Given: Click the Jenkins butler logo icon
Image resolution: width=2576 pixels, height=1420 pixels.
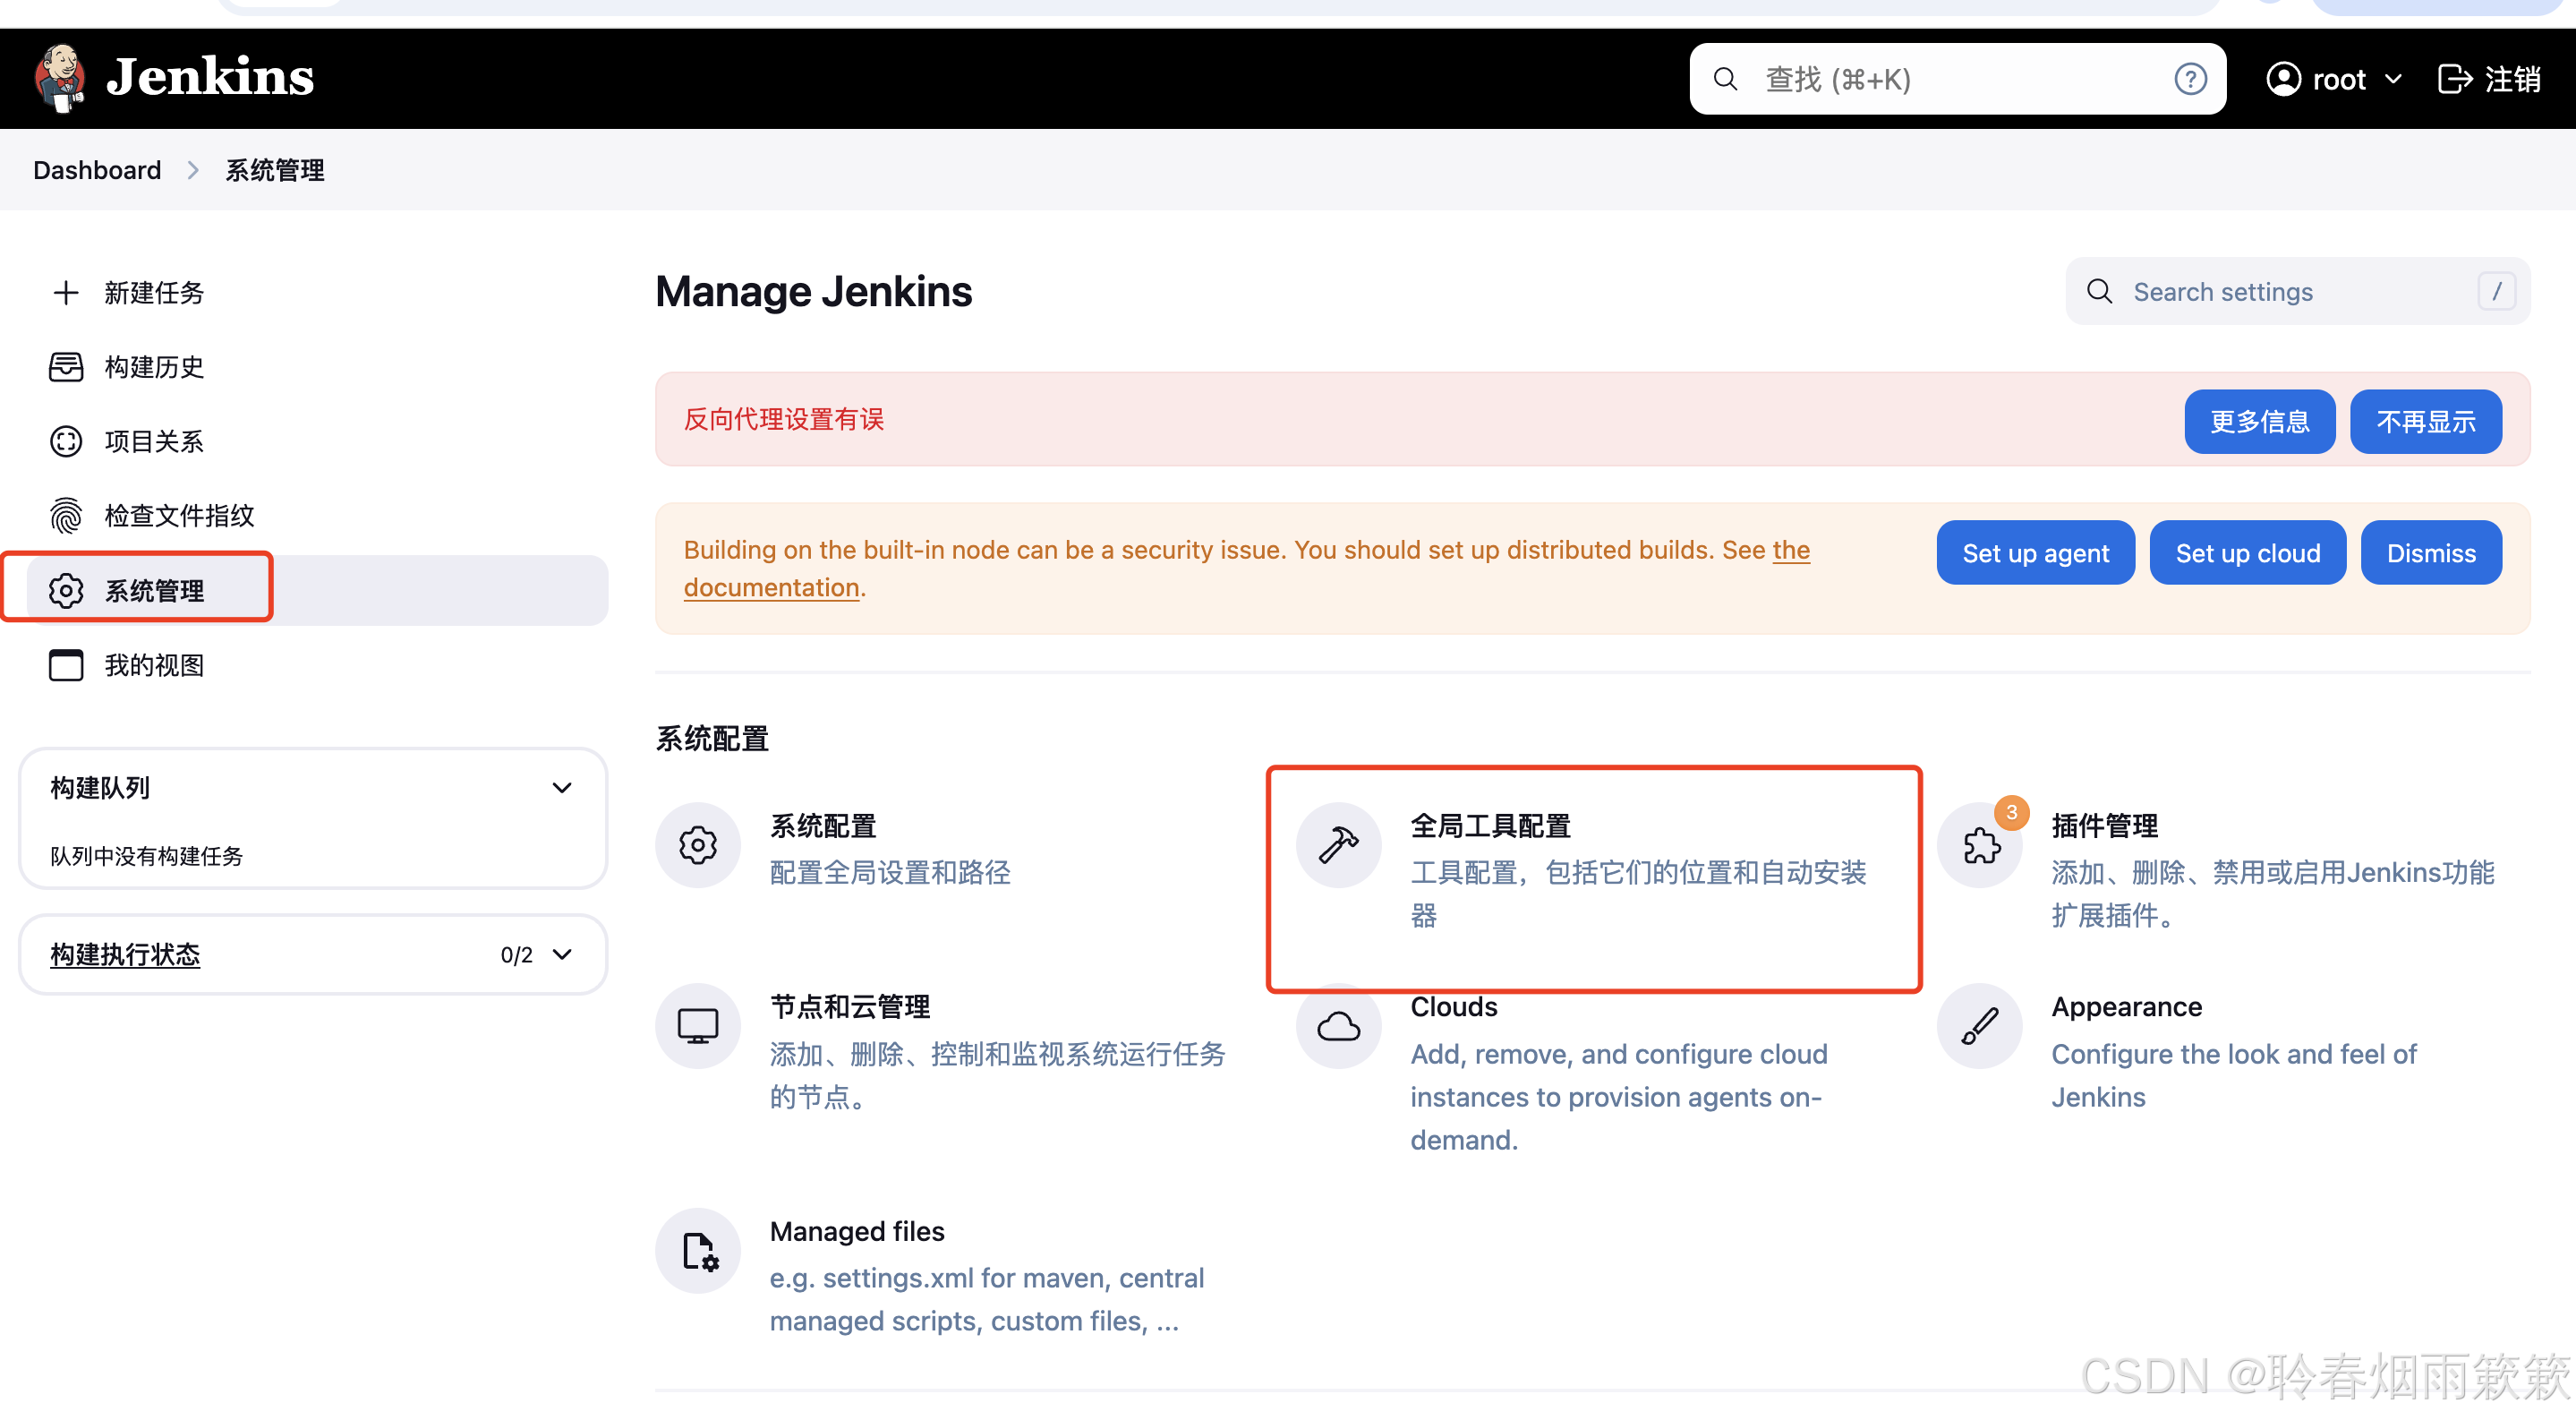Looking at the screenshot, I should (60, 78).
